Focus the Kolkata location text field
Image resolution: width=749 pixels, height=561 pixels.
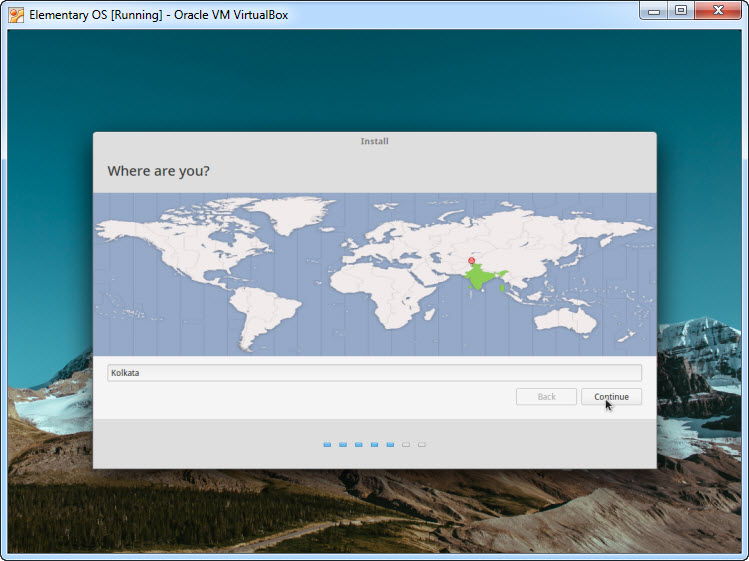374,373
